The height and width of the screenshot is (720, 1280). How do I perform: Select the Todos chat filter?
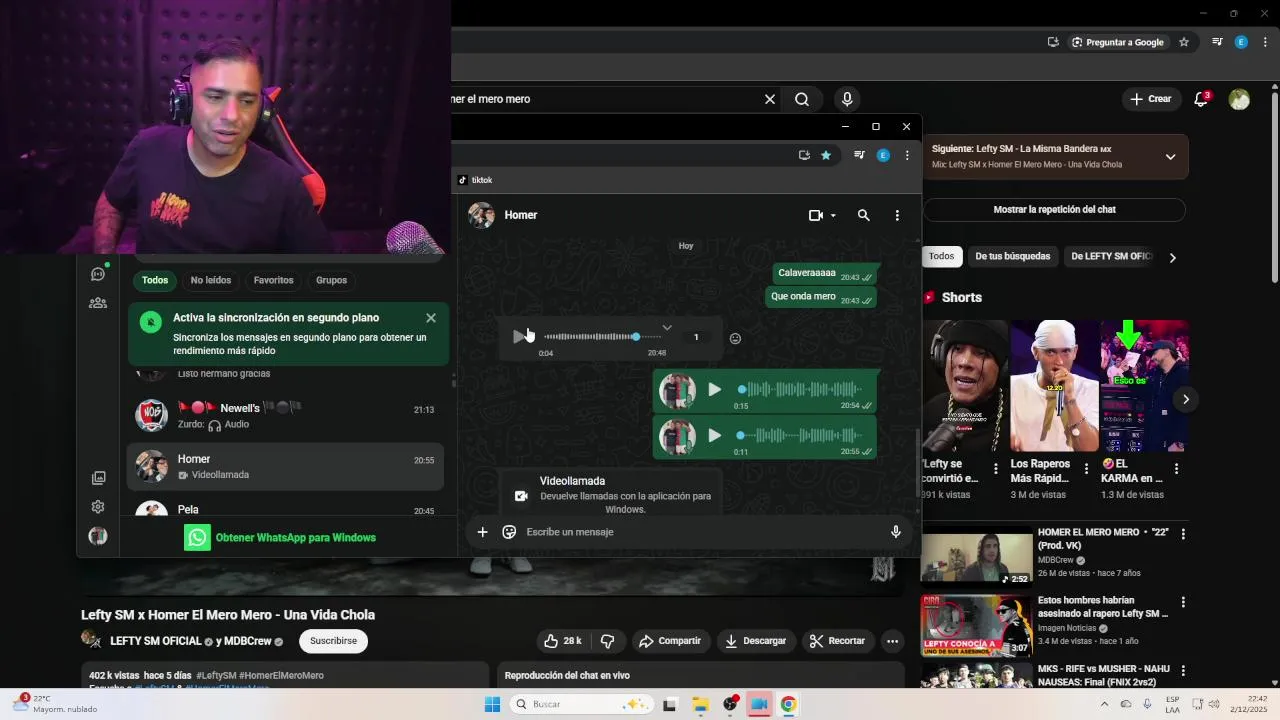click(155, 280)
